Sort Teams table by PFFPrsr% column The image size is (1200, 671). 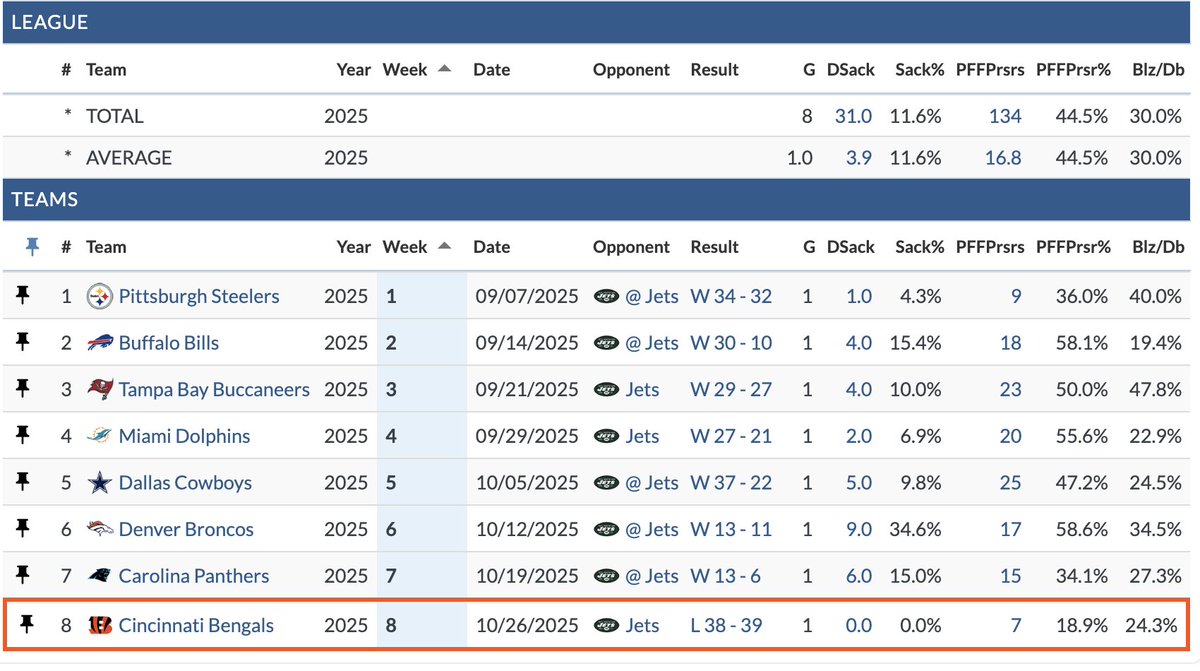[x=1074, y=247]
